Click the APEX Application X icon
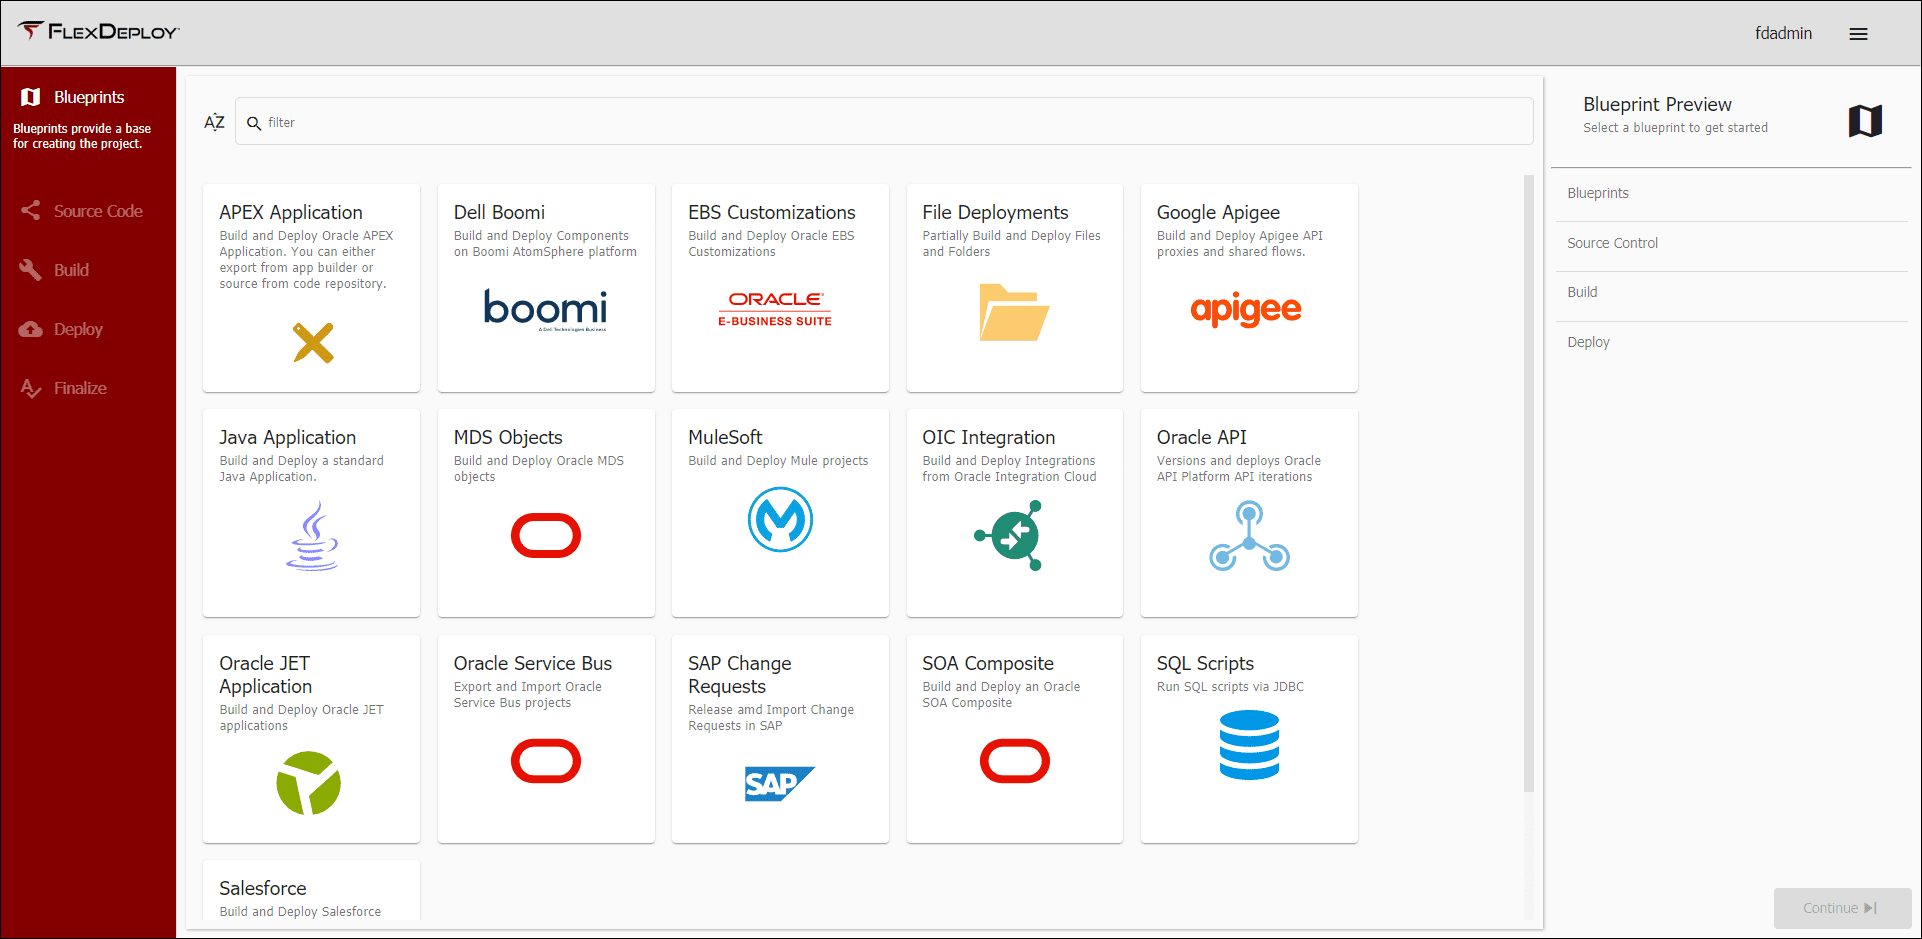The width and height of the screenshot is (1922, 939). [x=313, y=343]
